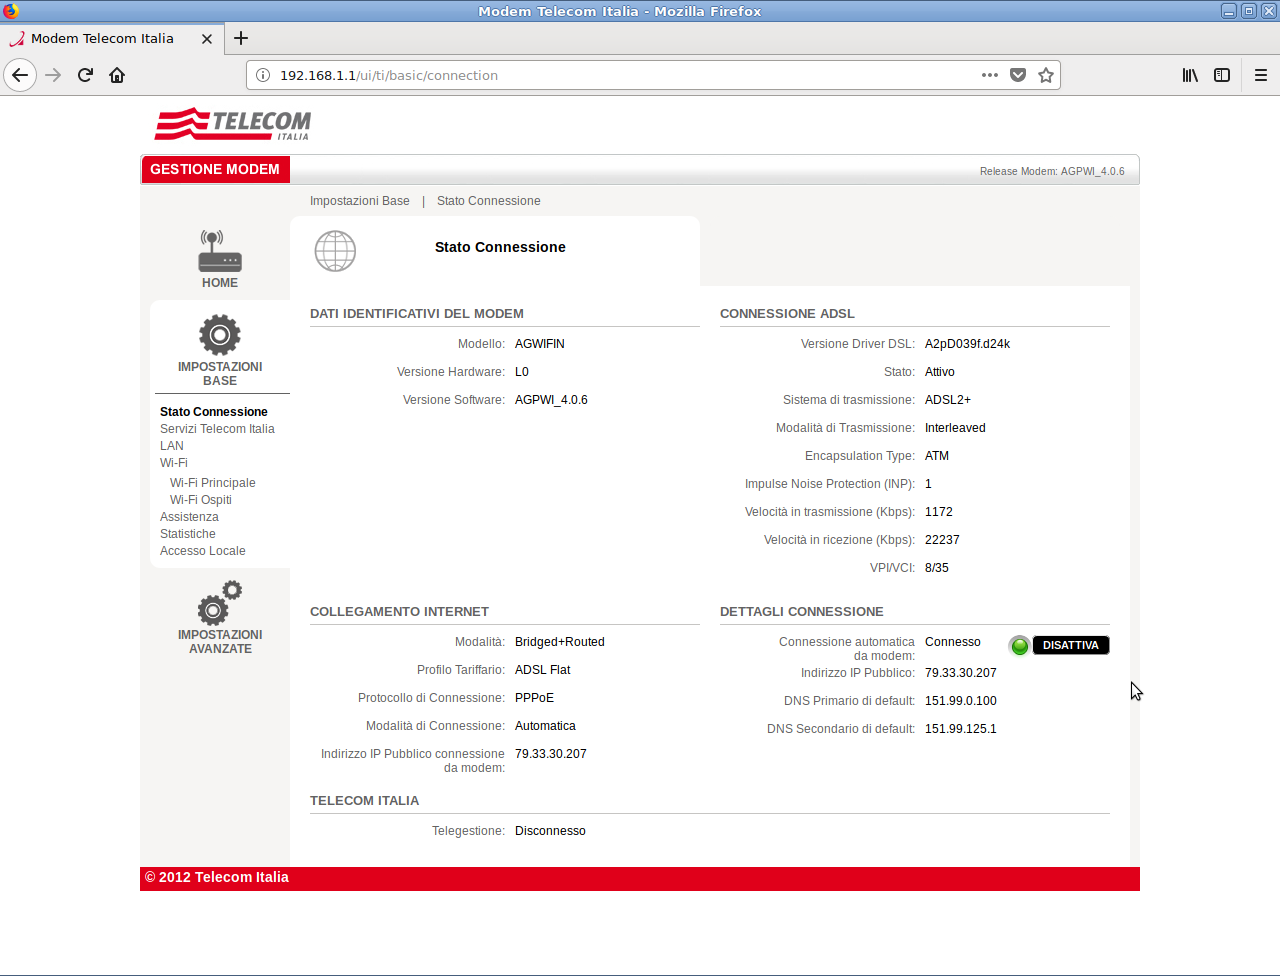The width and height of the screenshot is (1280, 976).
Task: Click Telegestione Disconnesso status
Action: point(550,831)
